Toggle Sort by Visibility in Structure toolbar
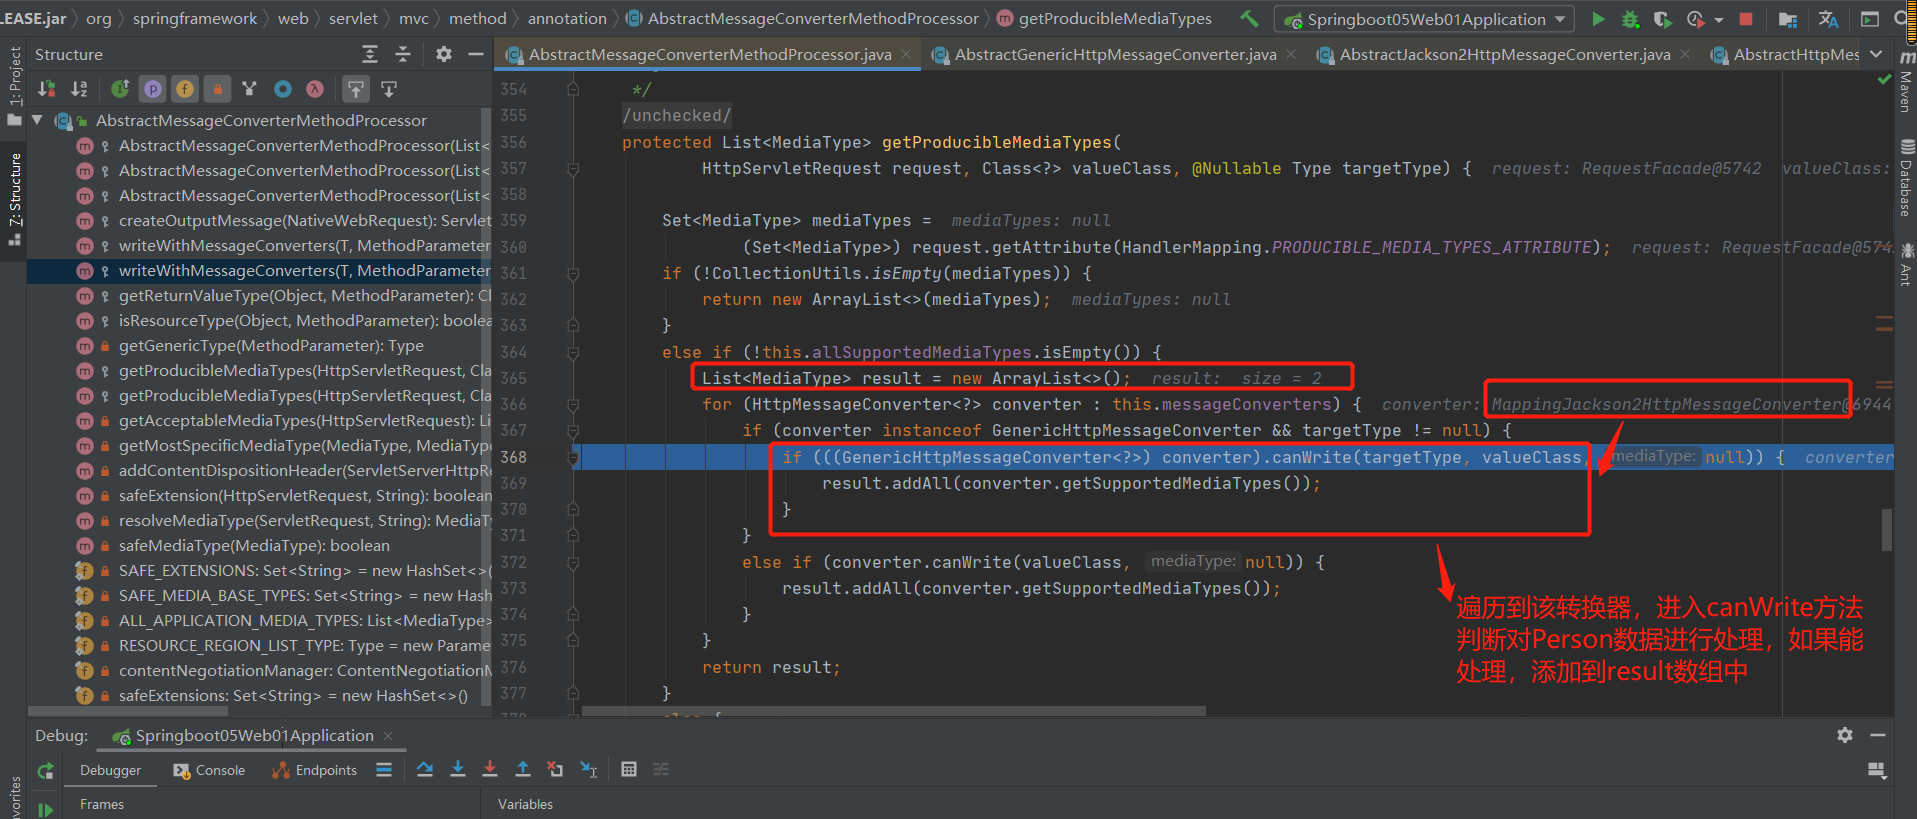 pos(47,89)
